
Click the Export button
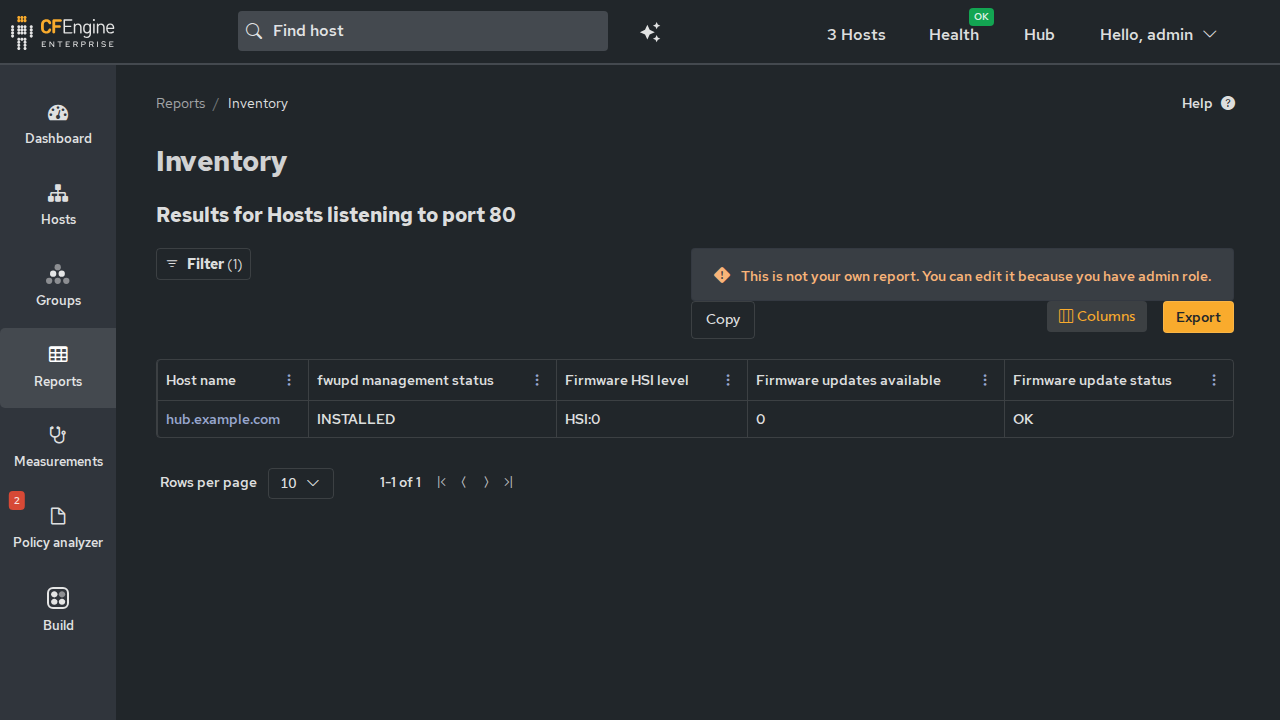click(1198, 317)
